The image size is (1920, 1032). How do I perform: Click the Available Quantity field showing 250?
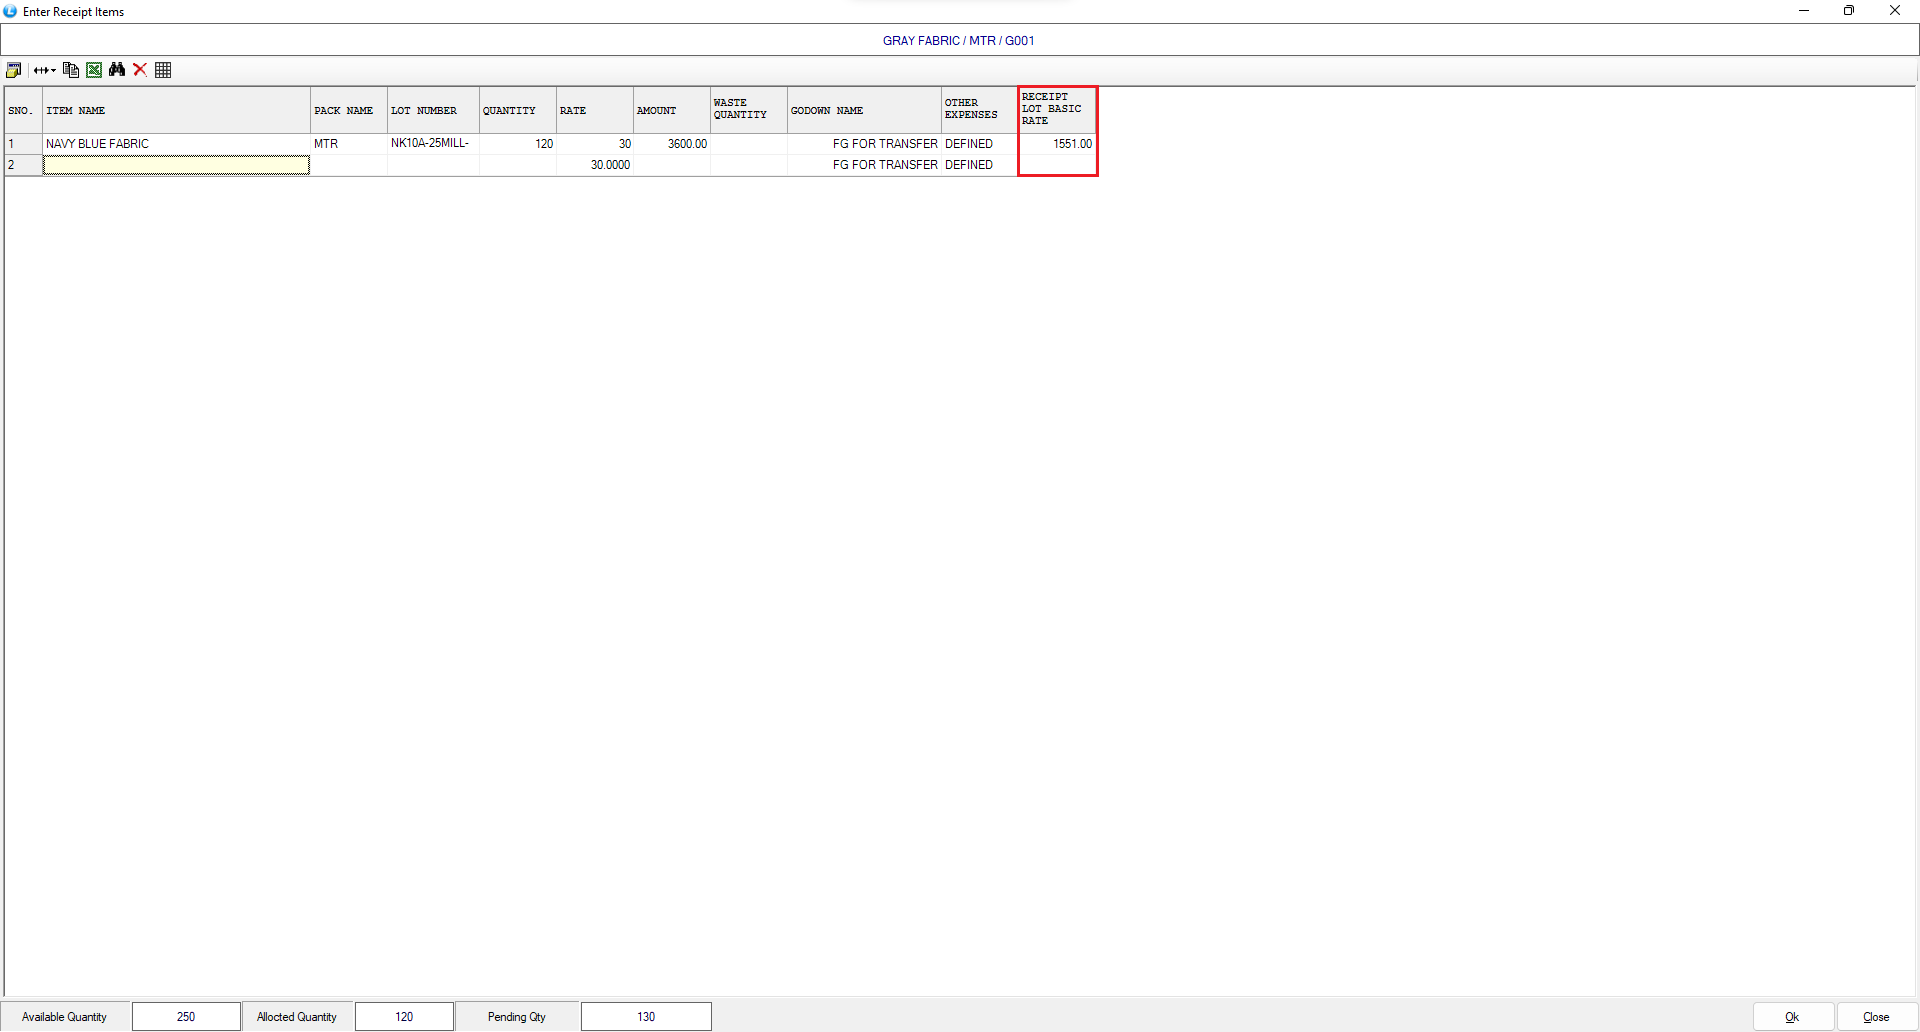pos(186,1017)
